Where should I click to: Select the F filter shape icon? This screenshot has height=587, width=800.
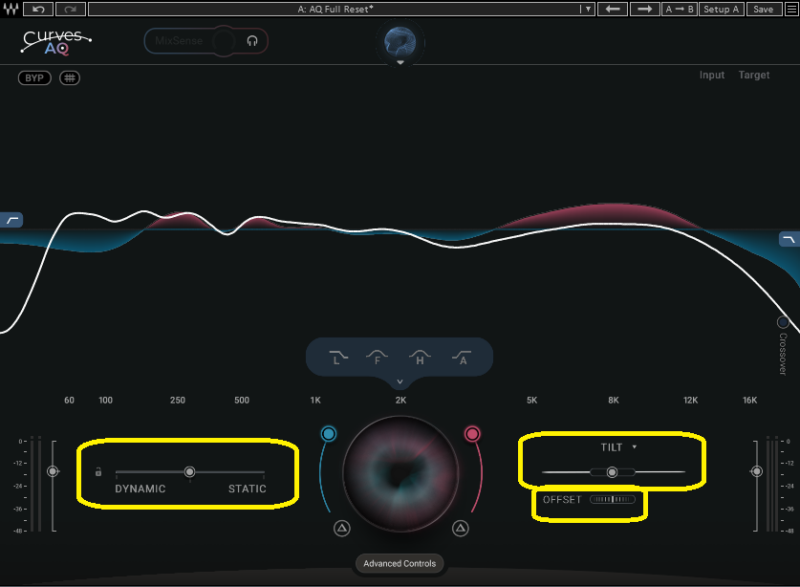pyautogui.click(x=378, y=356)
